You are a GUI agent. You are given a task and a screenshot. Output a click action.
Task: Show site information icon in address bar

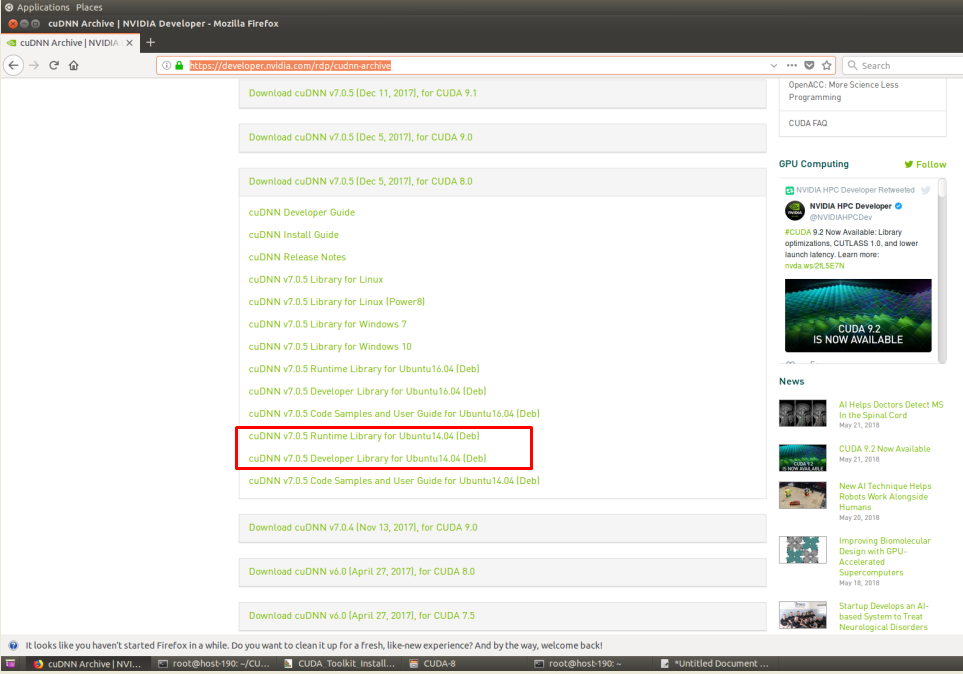166,65
